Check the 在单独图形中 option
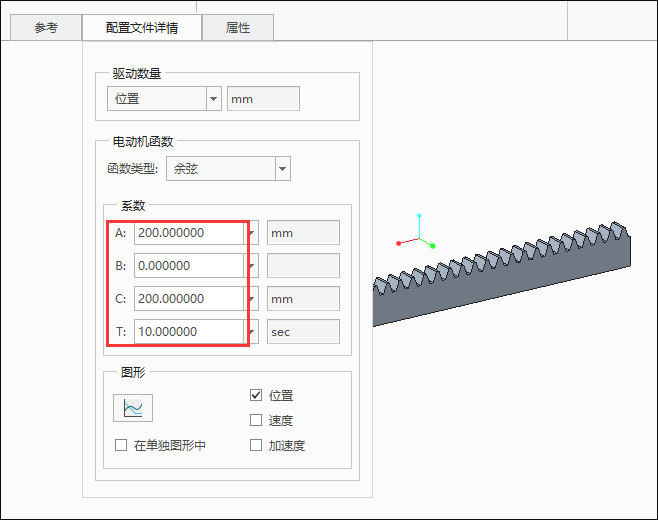658x520 pixels. 121,445
